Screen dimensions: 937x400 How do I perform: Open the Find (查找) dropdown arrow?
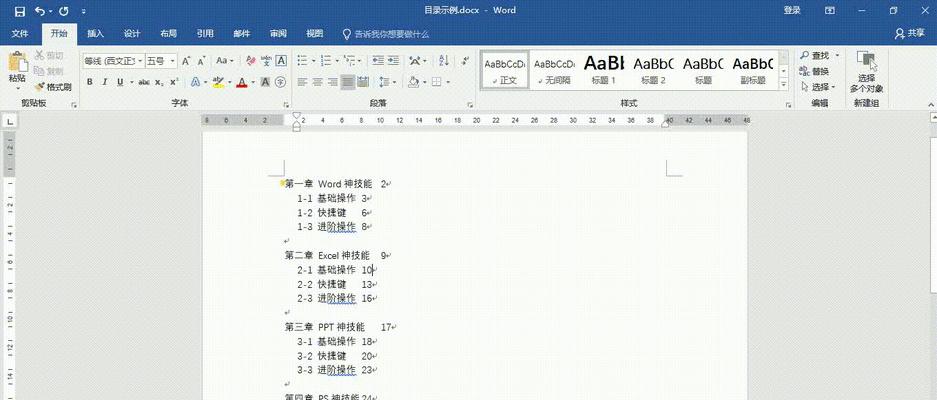[837, 56]
